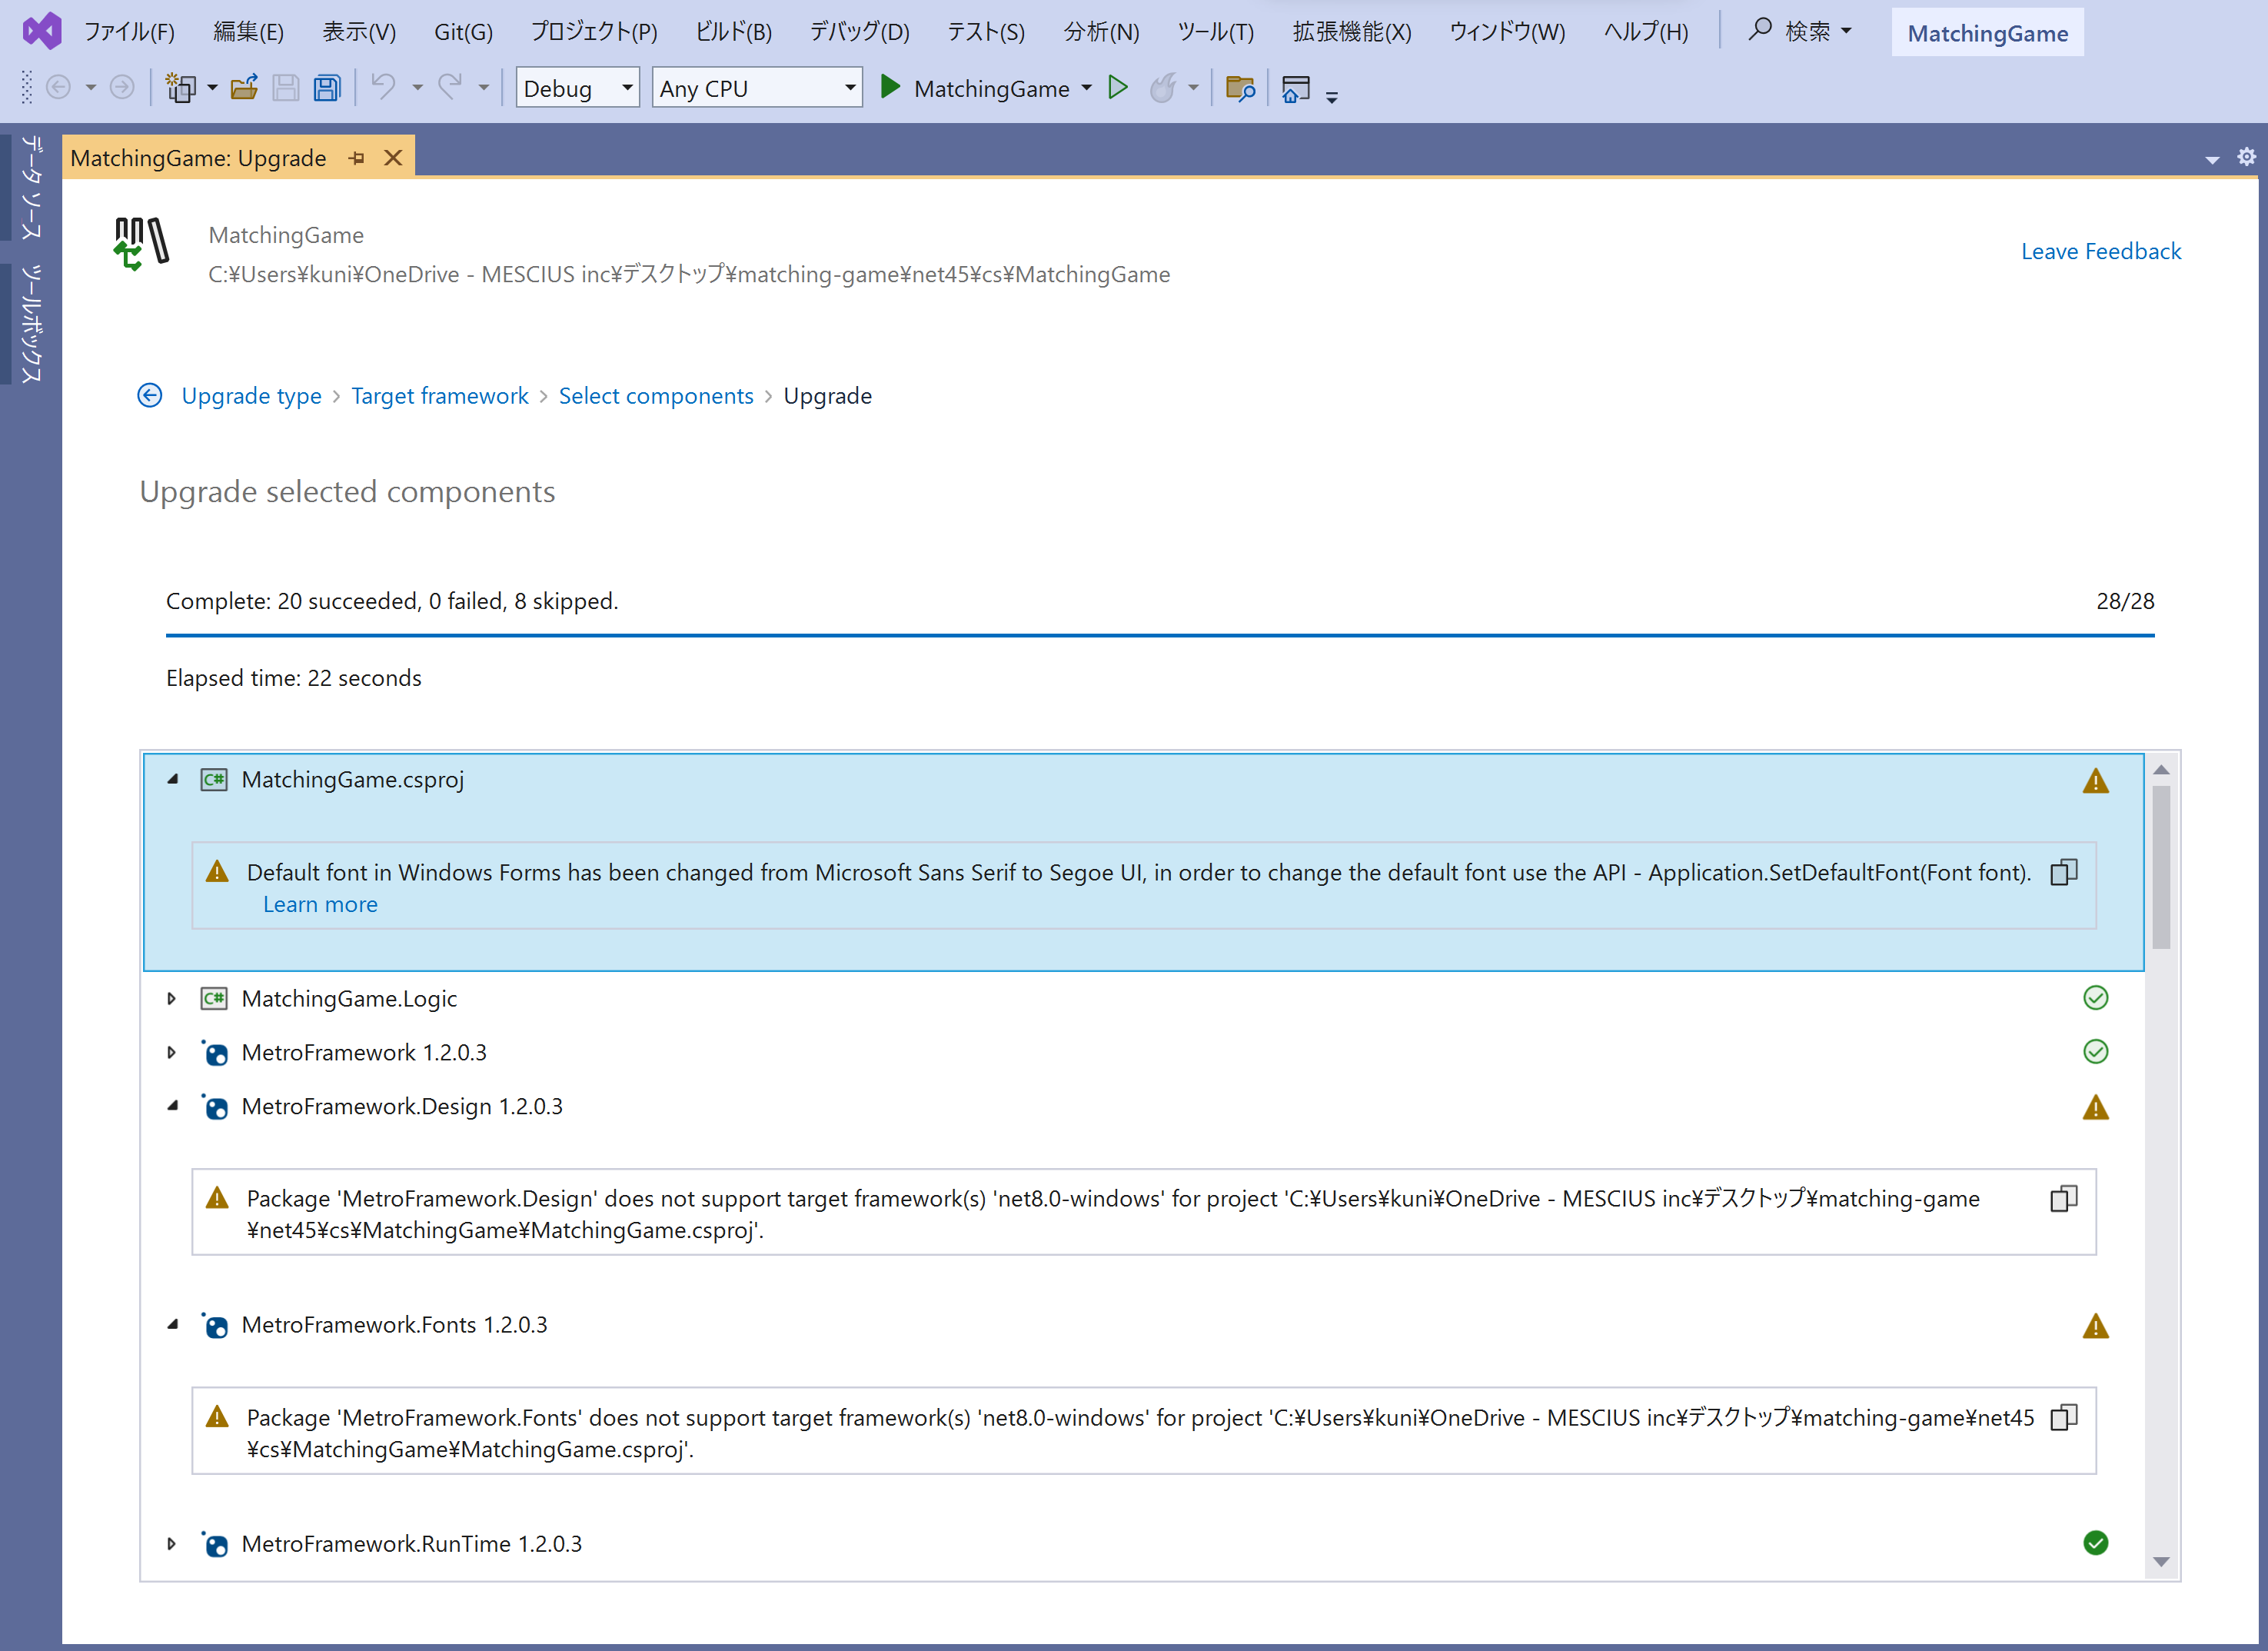Click the Hot Reload flame icon
The height and width of the screenshot is (1651, 2268).
[1162, 88]
